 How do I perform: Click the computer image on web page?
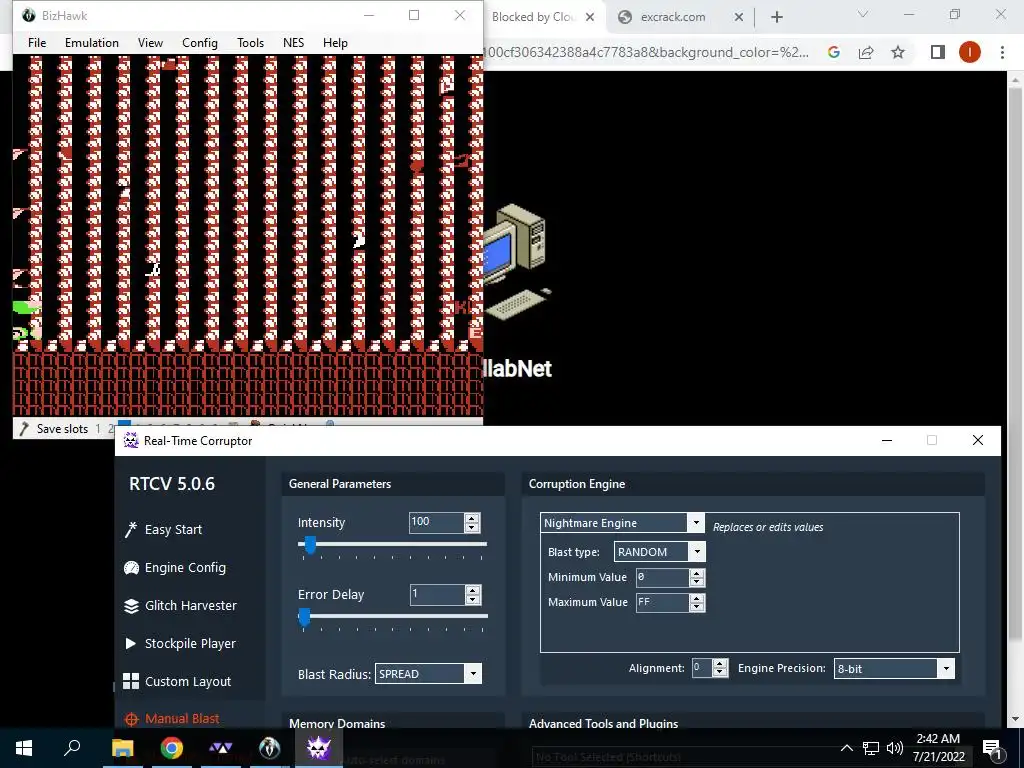(516, 261)
